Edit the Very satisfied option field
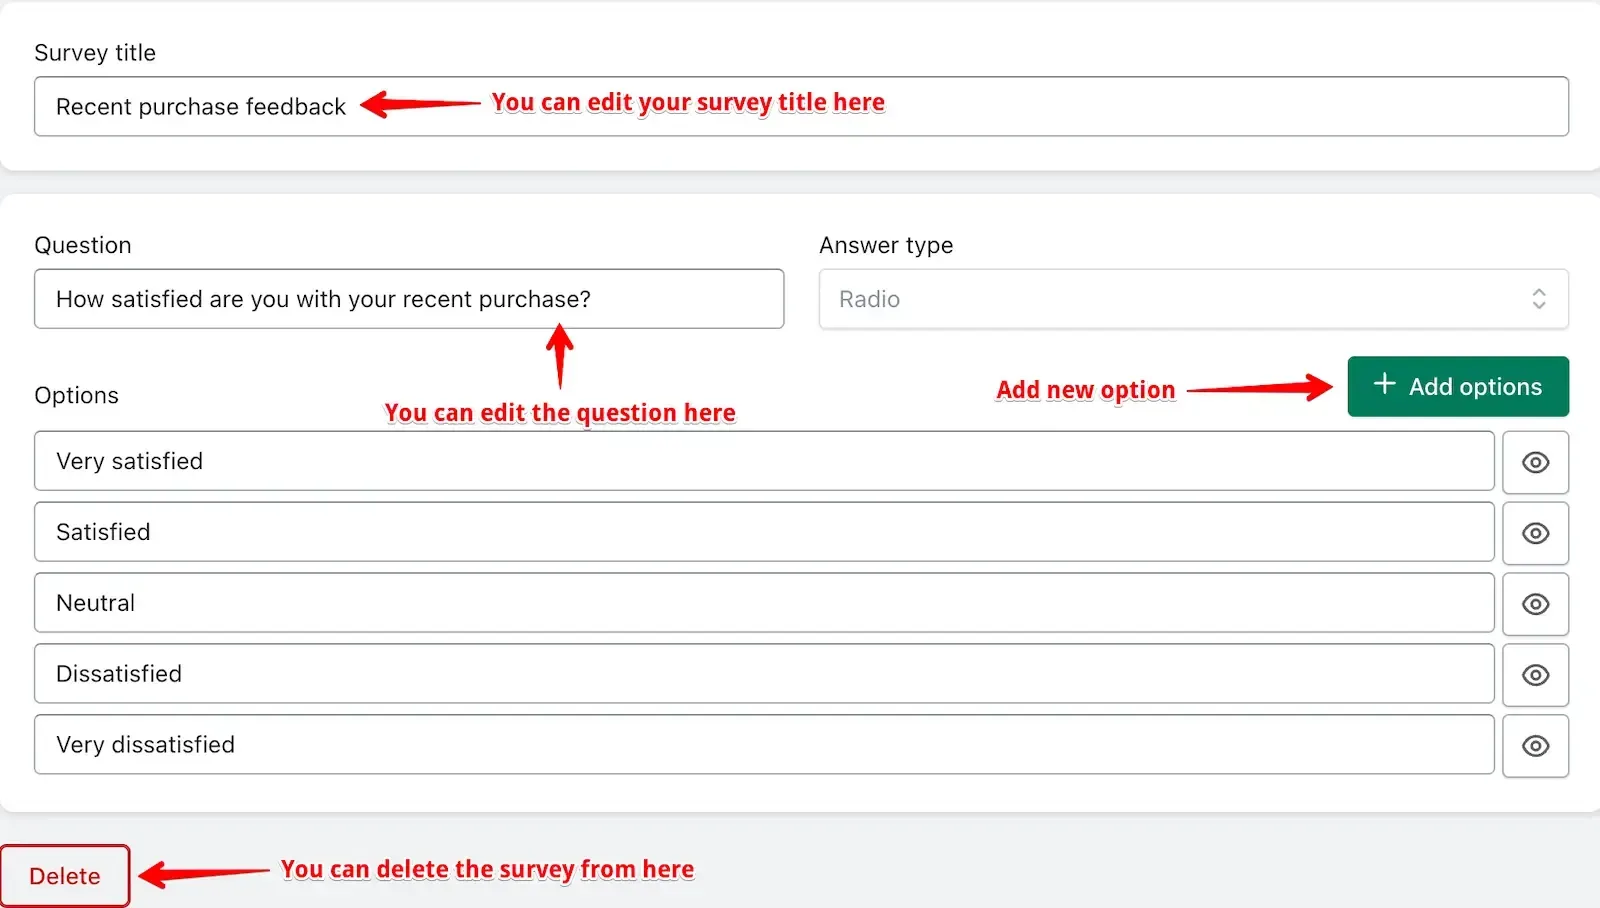This screenshot has width=1600, height=908. click(764, 461)
